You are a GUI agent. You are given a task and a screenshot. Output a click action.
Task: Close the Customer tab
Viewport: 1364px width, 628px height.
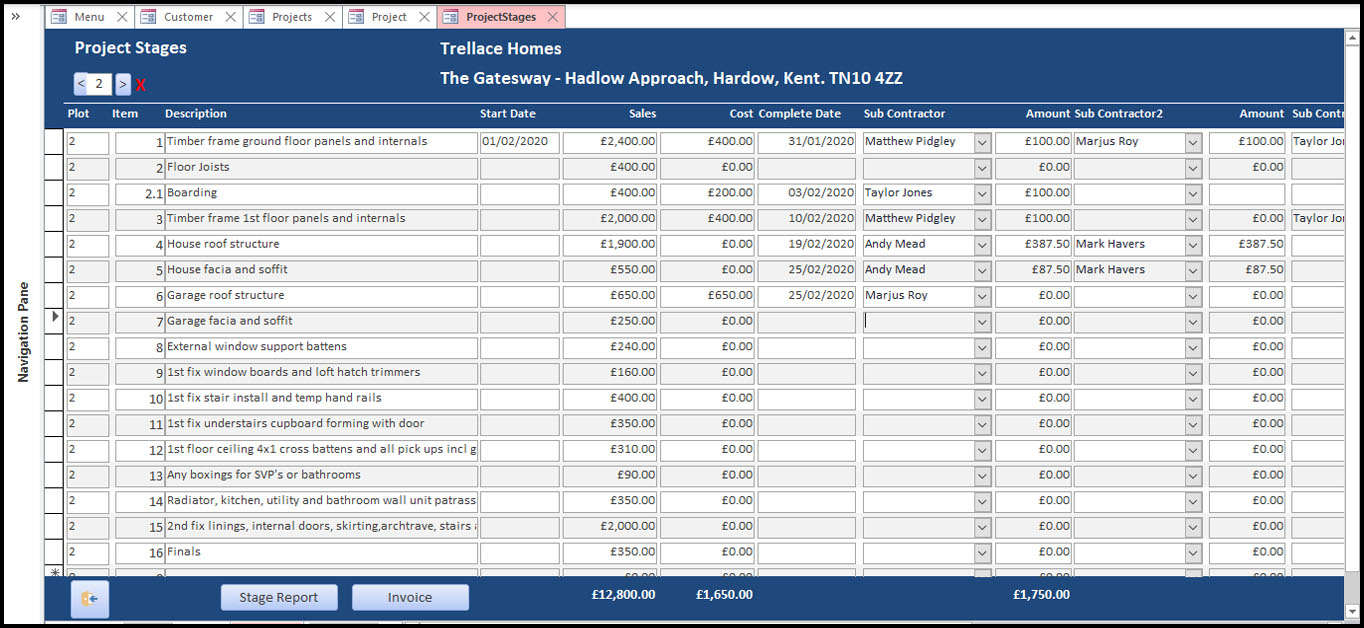point(230,17)
